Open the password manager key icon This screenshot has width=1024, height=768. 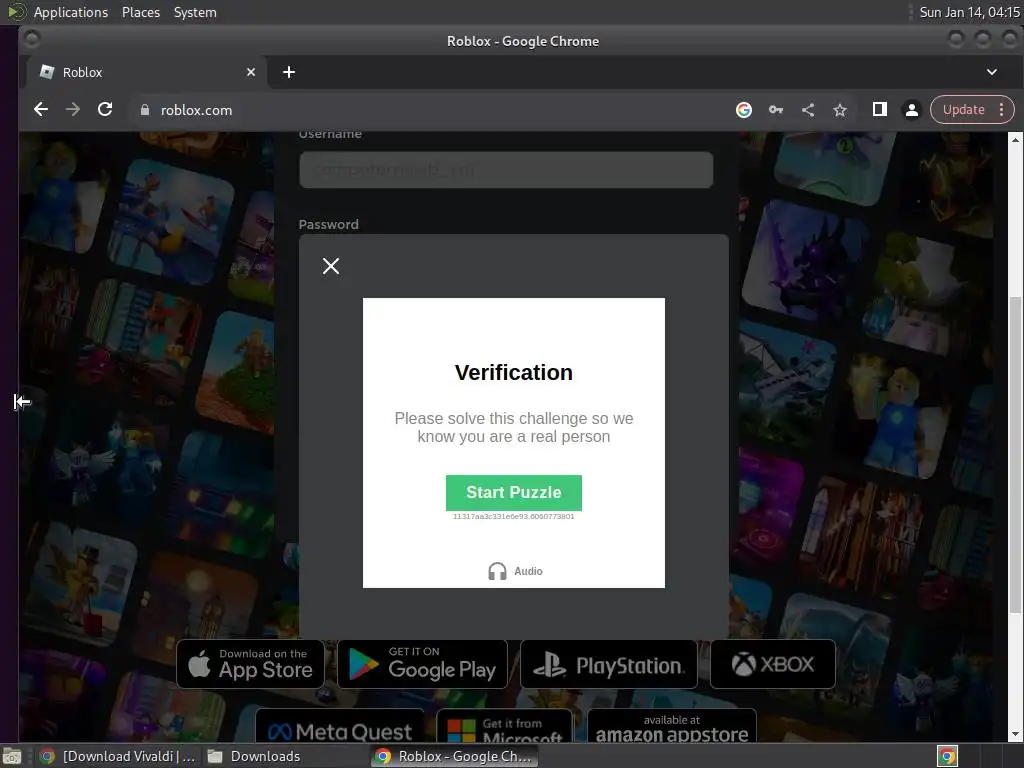[x=775, y=110]
